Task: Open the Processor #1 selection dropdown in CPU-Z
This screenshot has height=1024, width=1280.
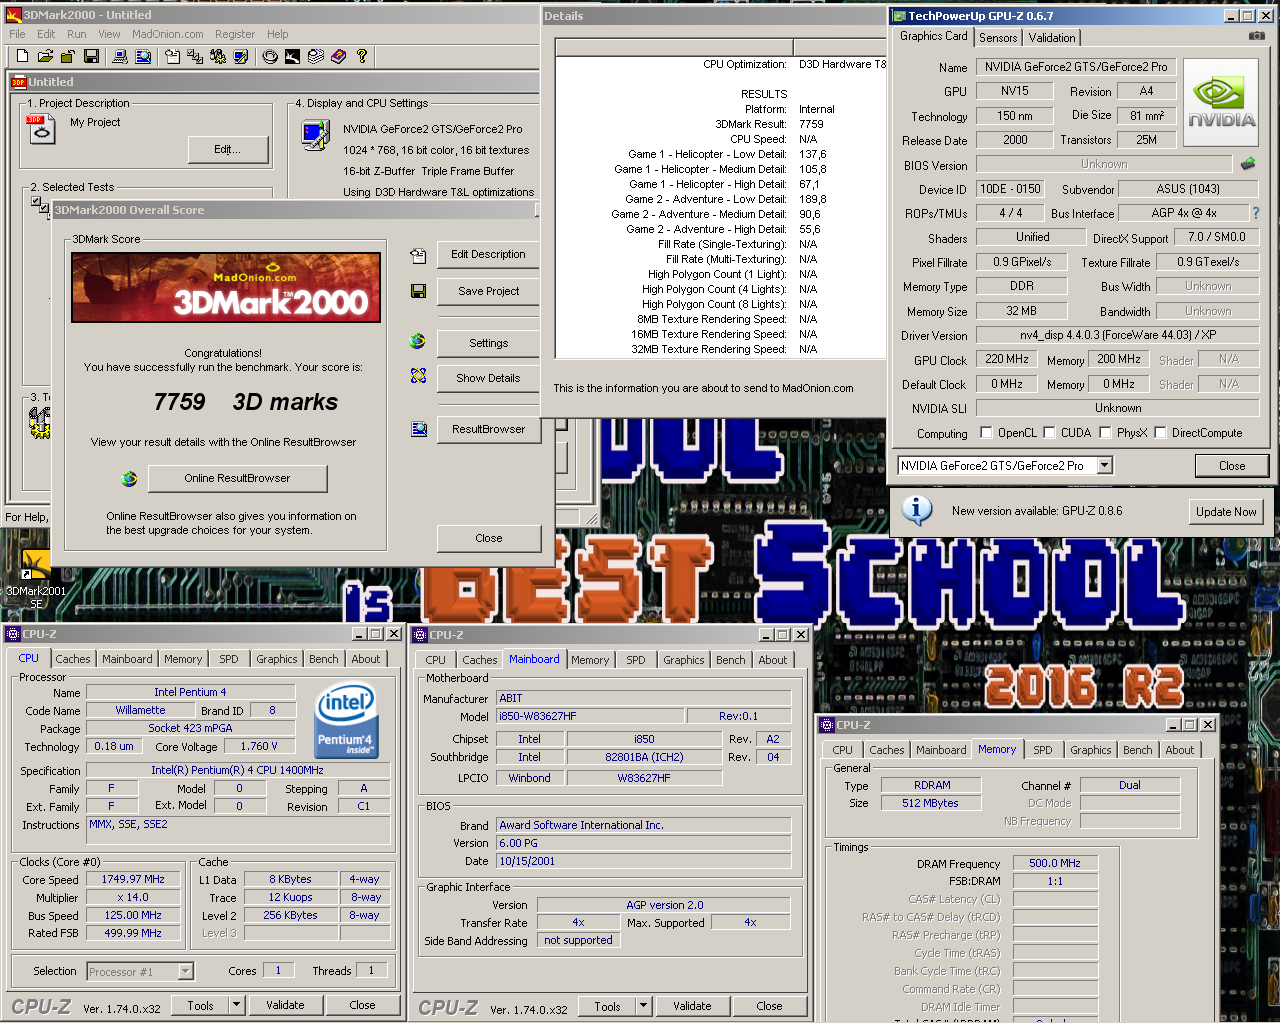Action: click(x=185, y=971)
